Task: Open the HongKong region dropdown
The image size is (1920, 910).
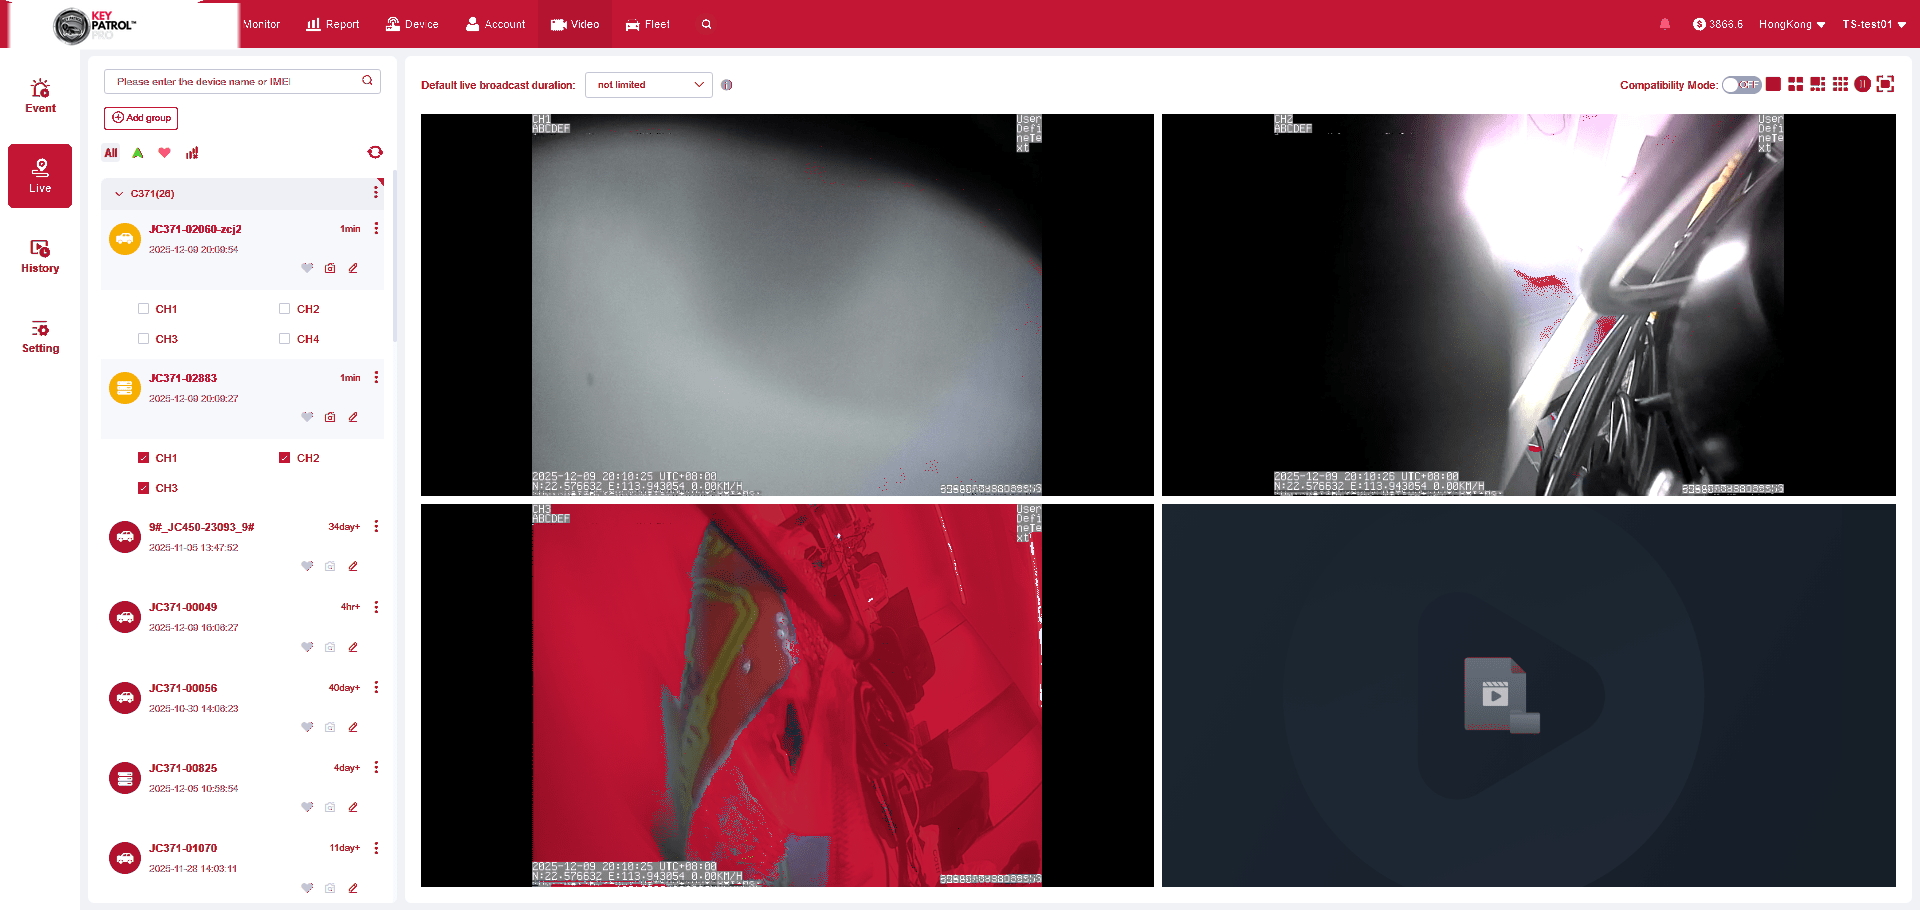Action: [1792, 24]
